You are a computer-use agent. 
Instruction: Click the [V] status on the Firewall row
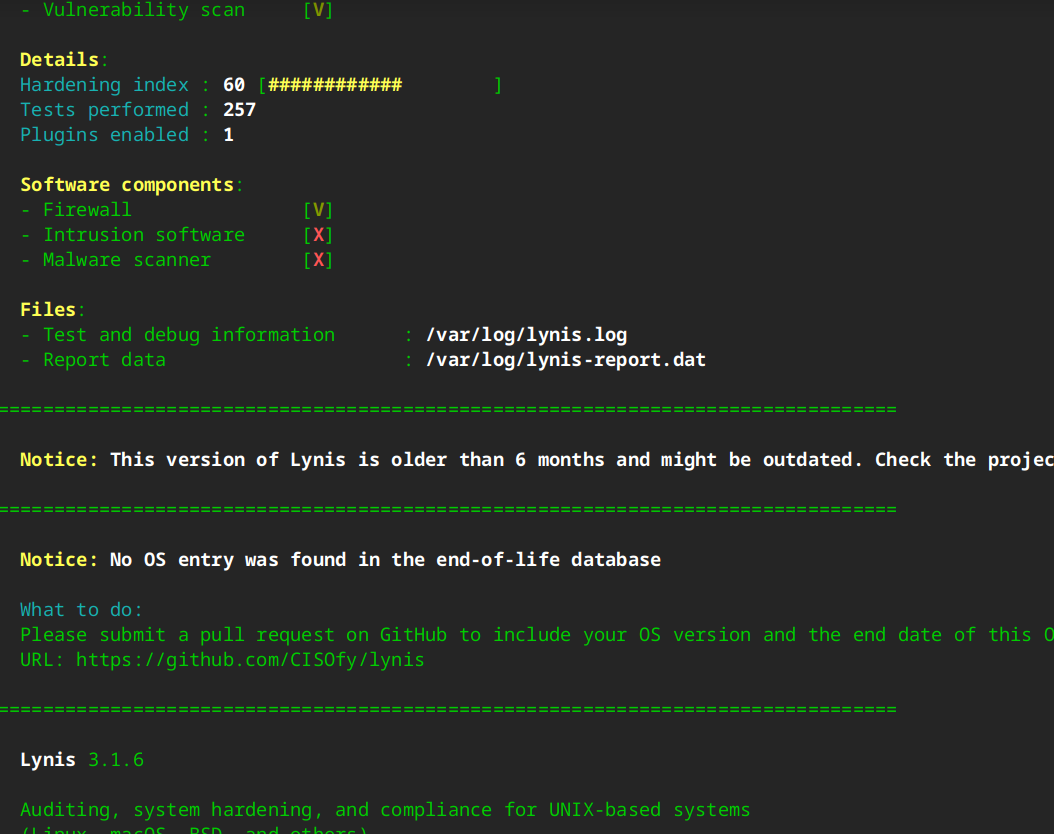click(x=318, y=210)
